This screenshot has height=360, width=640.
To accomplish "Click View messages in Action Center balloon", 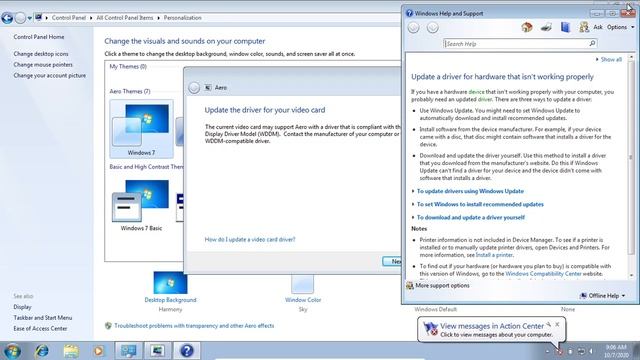I will pos(492,326).
